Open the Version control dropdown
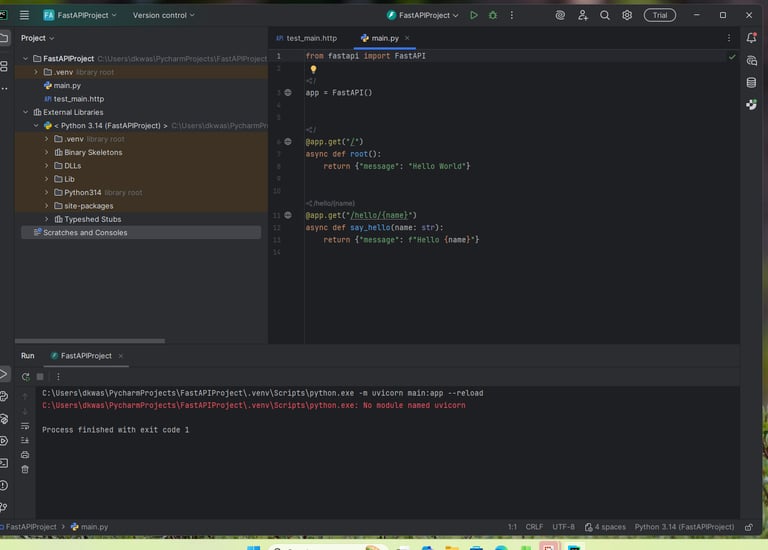The height and width of the screenshot is (550, 768). (x=164, y=15)
